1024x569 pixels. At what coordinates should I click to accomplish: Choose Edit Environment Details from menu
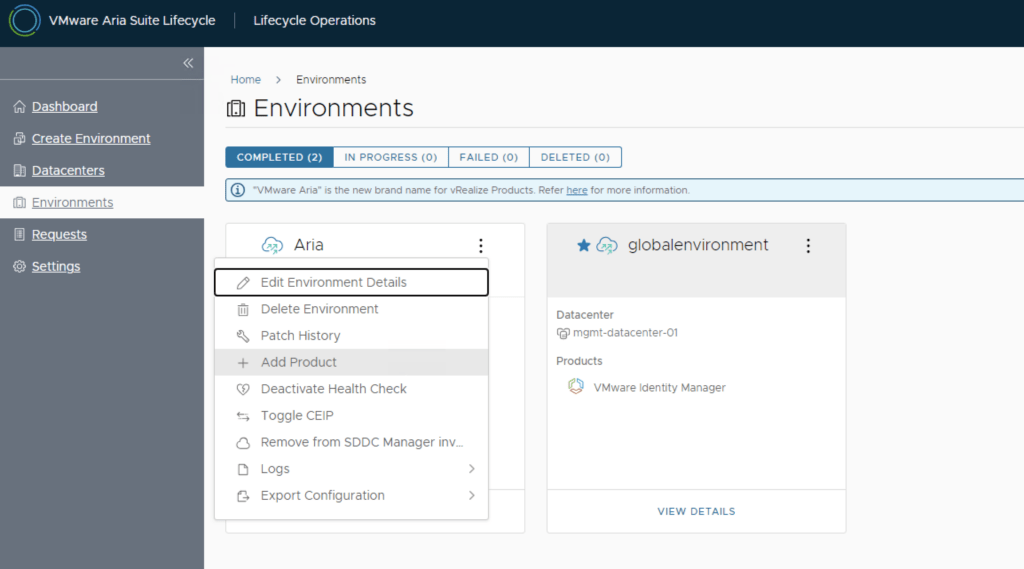click(x=333, y=283)
